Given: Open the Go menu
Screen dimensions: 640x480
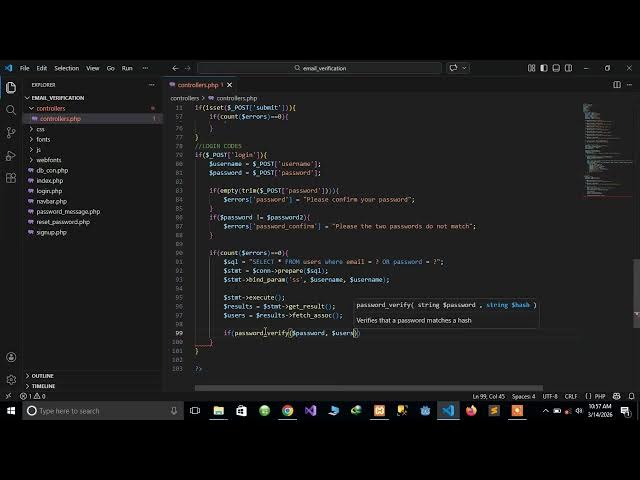Looking at the screenshot, I should (x=111, y=68).
